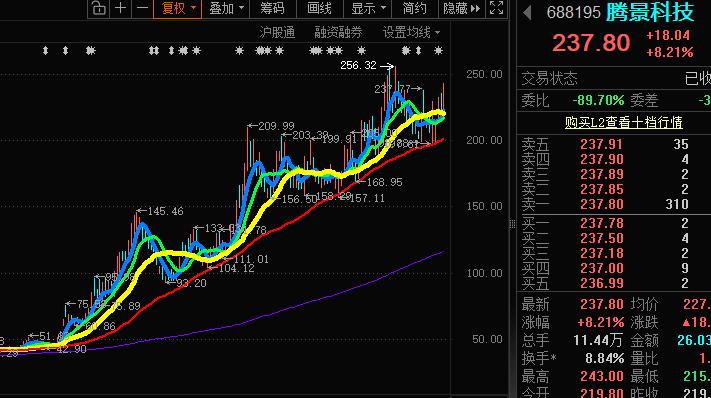Screen dimensions: 711x398
Task: Click the current price 237.80 header
Action: point(591,43)
